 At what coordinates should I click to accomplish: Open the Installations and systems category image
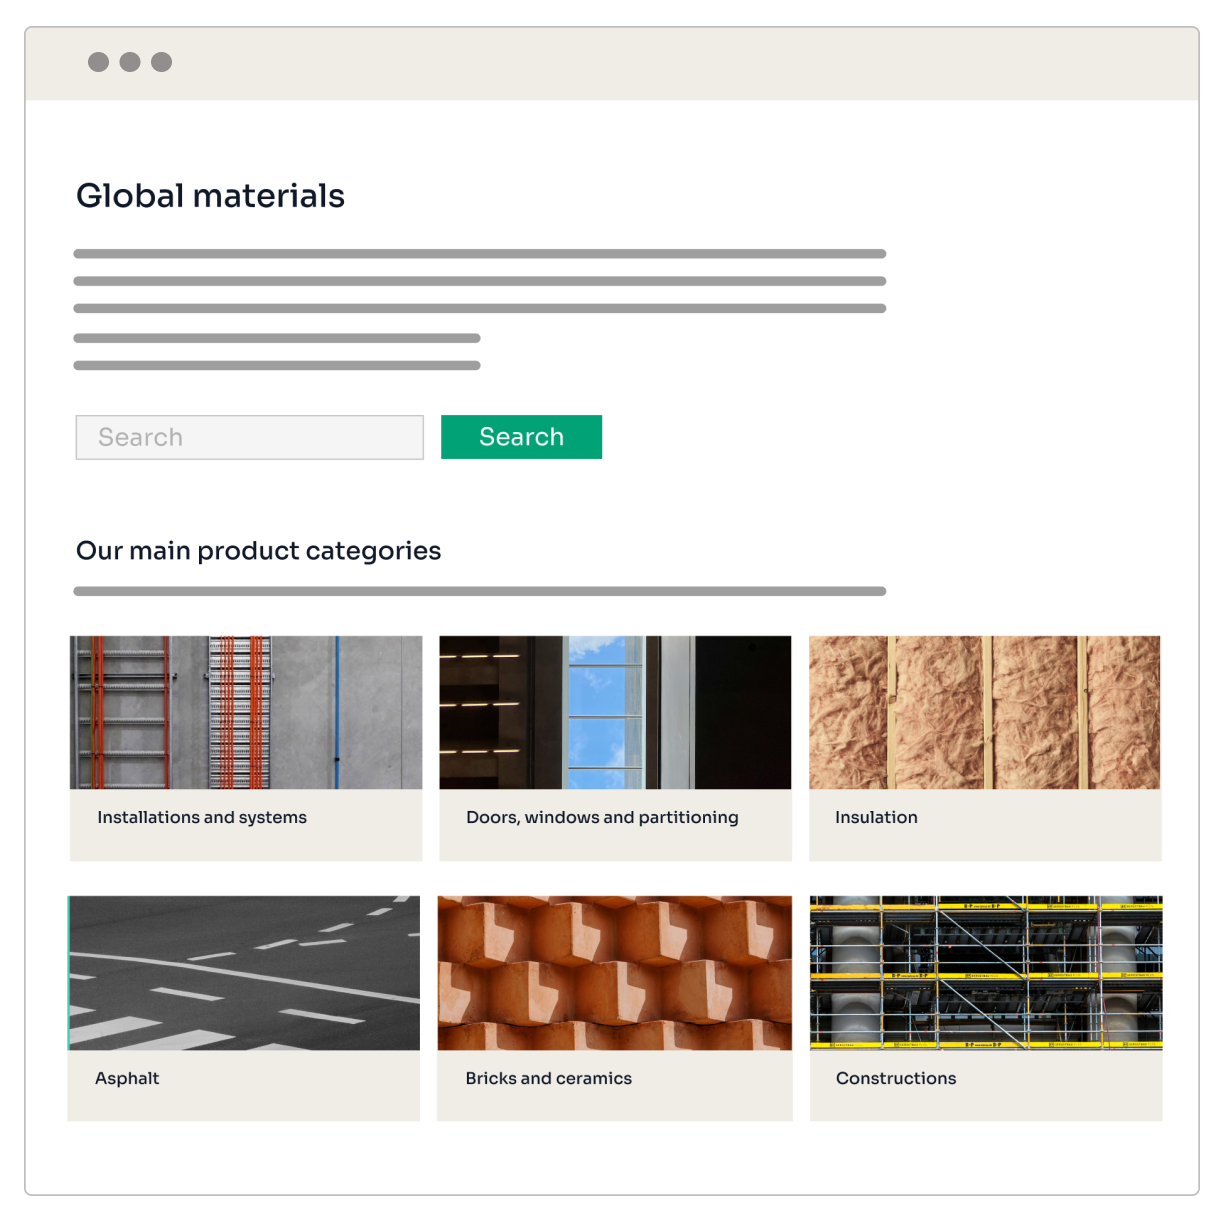(x=245, y=712)
